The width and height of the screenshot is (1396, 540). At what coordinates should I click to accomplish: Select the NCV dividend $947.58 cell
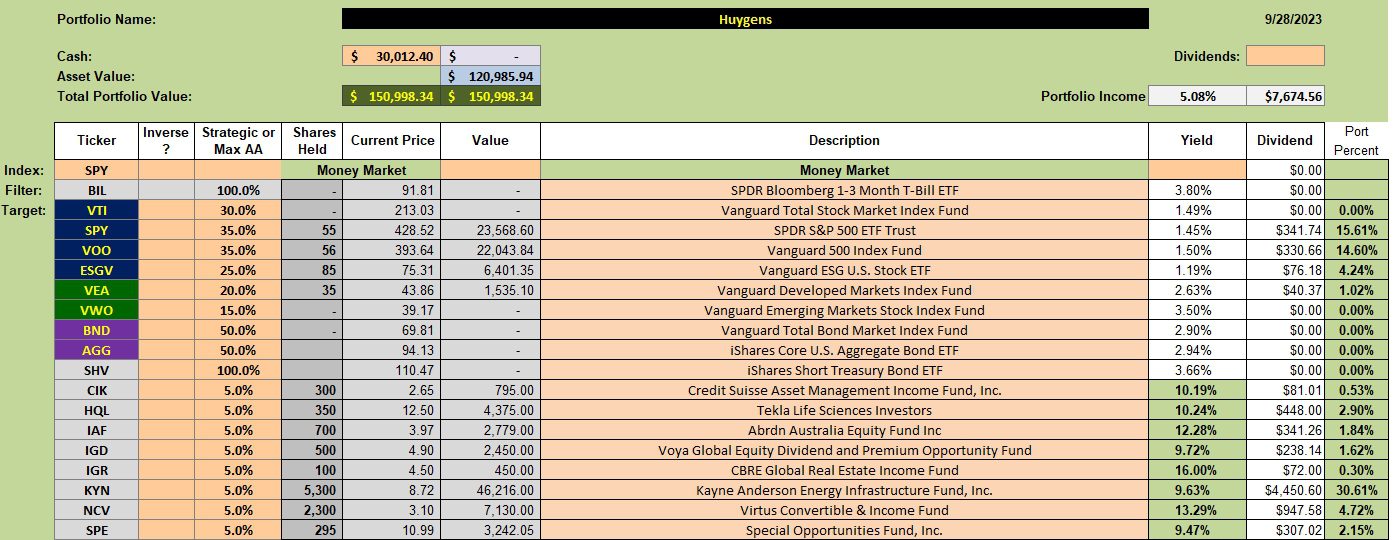pyautogui.click(x=1285, y=510)
